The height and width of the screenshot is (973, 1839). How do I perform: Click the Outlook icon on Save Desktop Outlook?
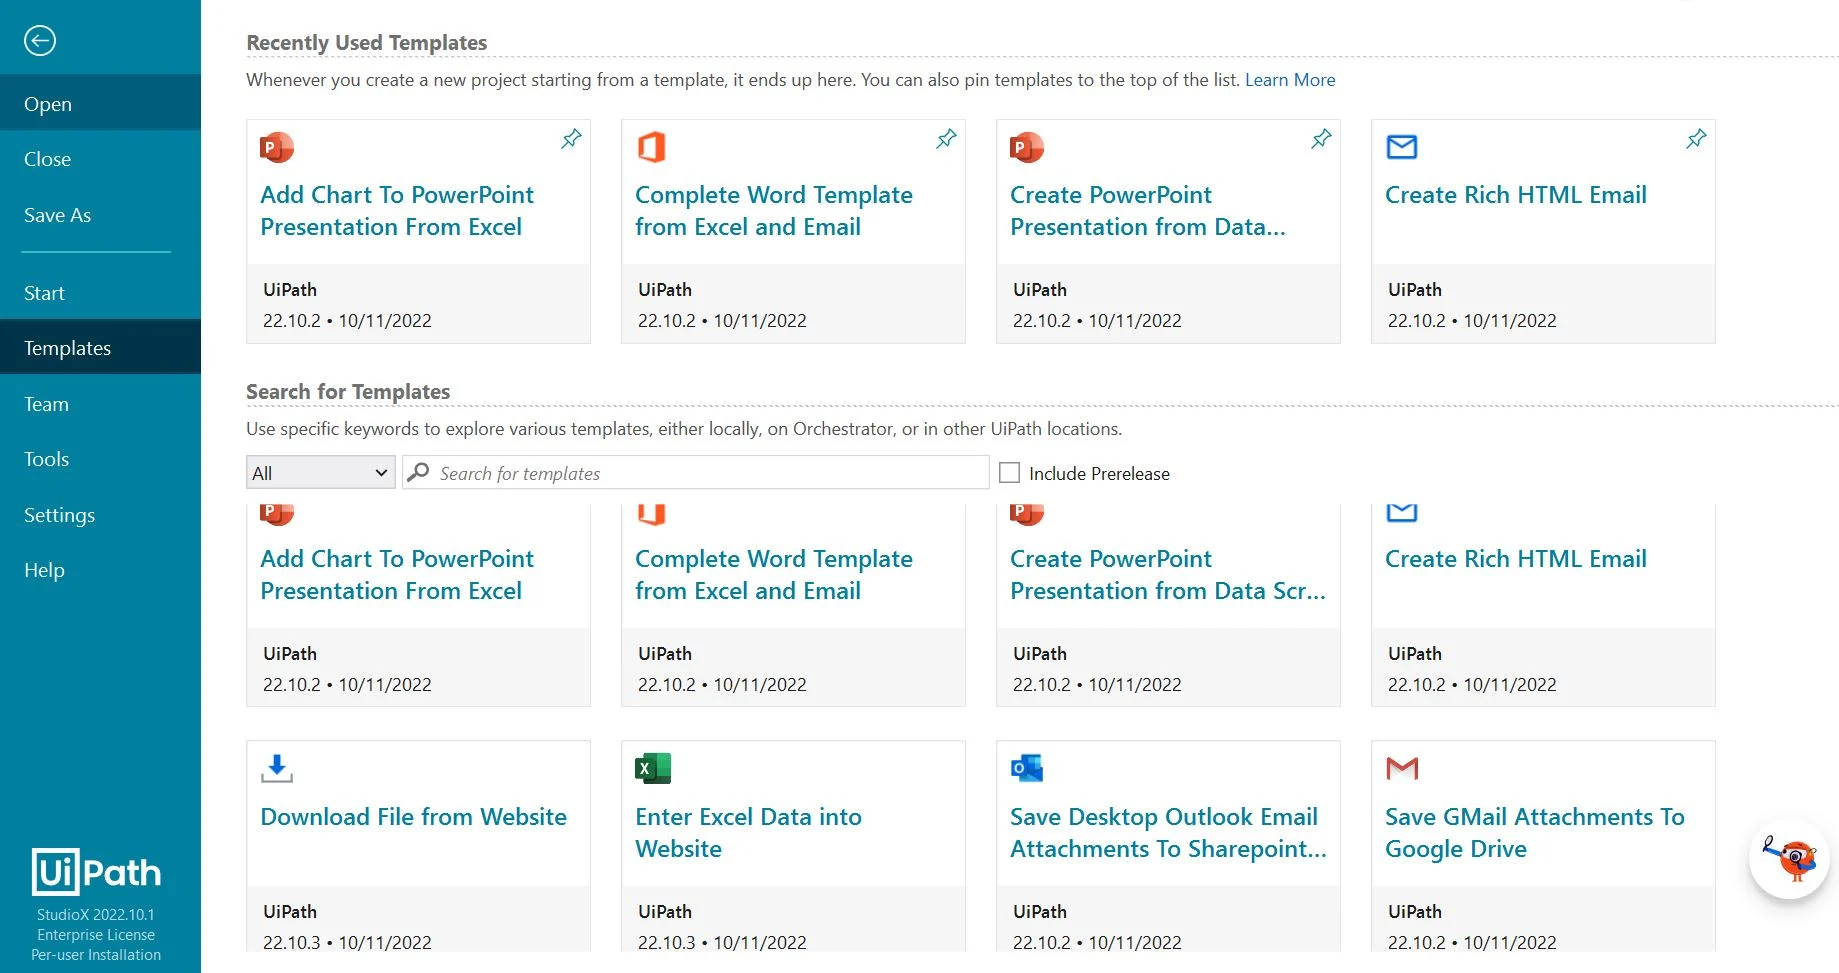coord(1027,768)
